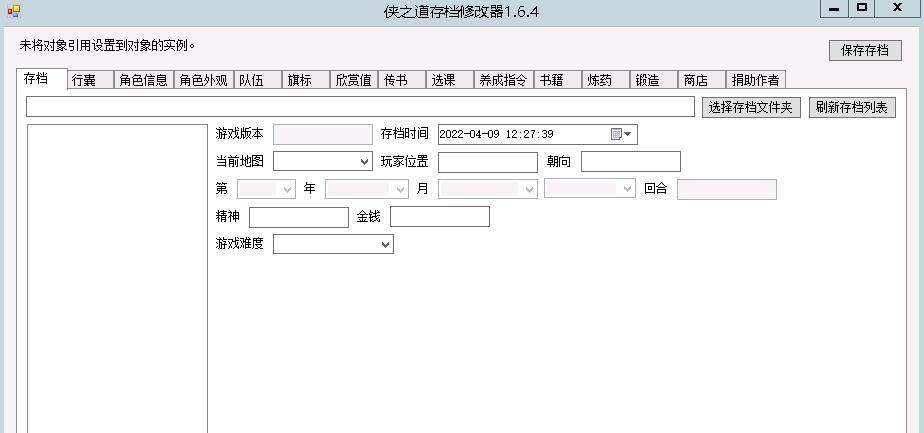Open the 选课 tab
924x433 pixels.
[450, 81]
